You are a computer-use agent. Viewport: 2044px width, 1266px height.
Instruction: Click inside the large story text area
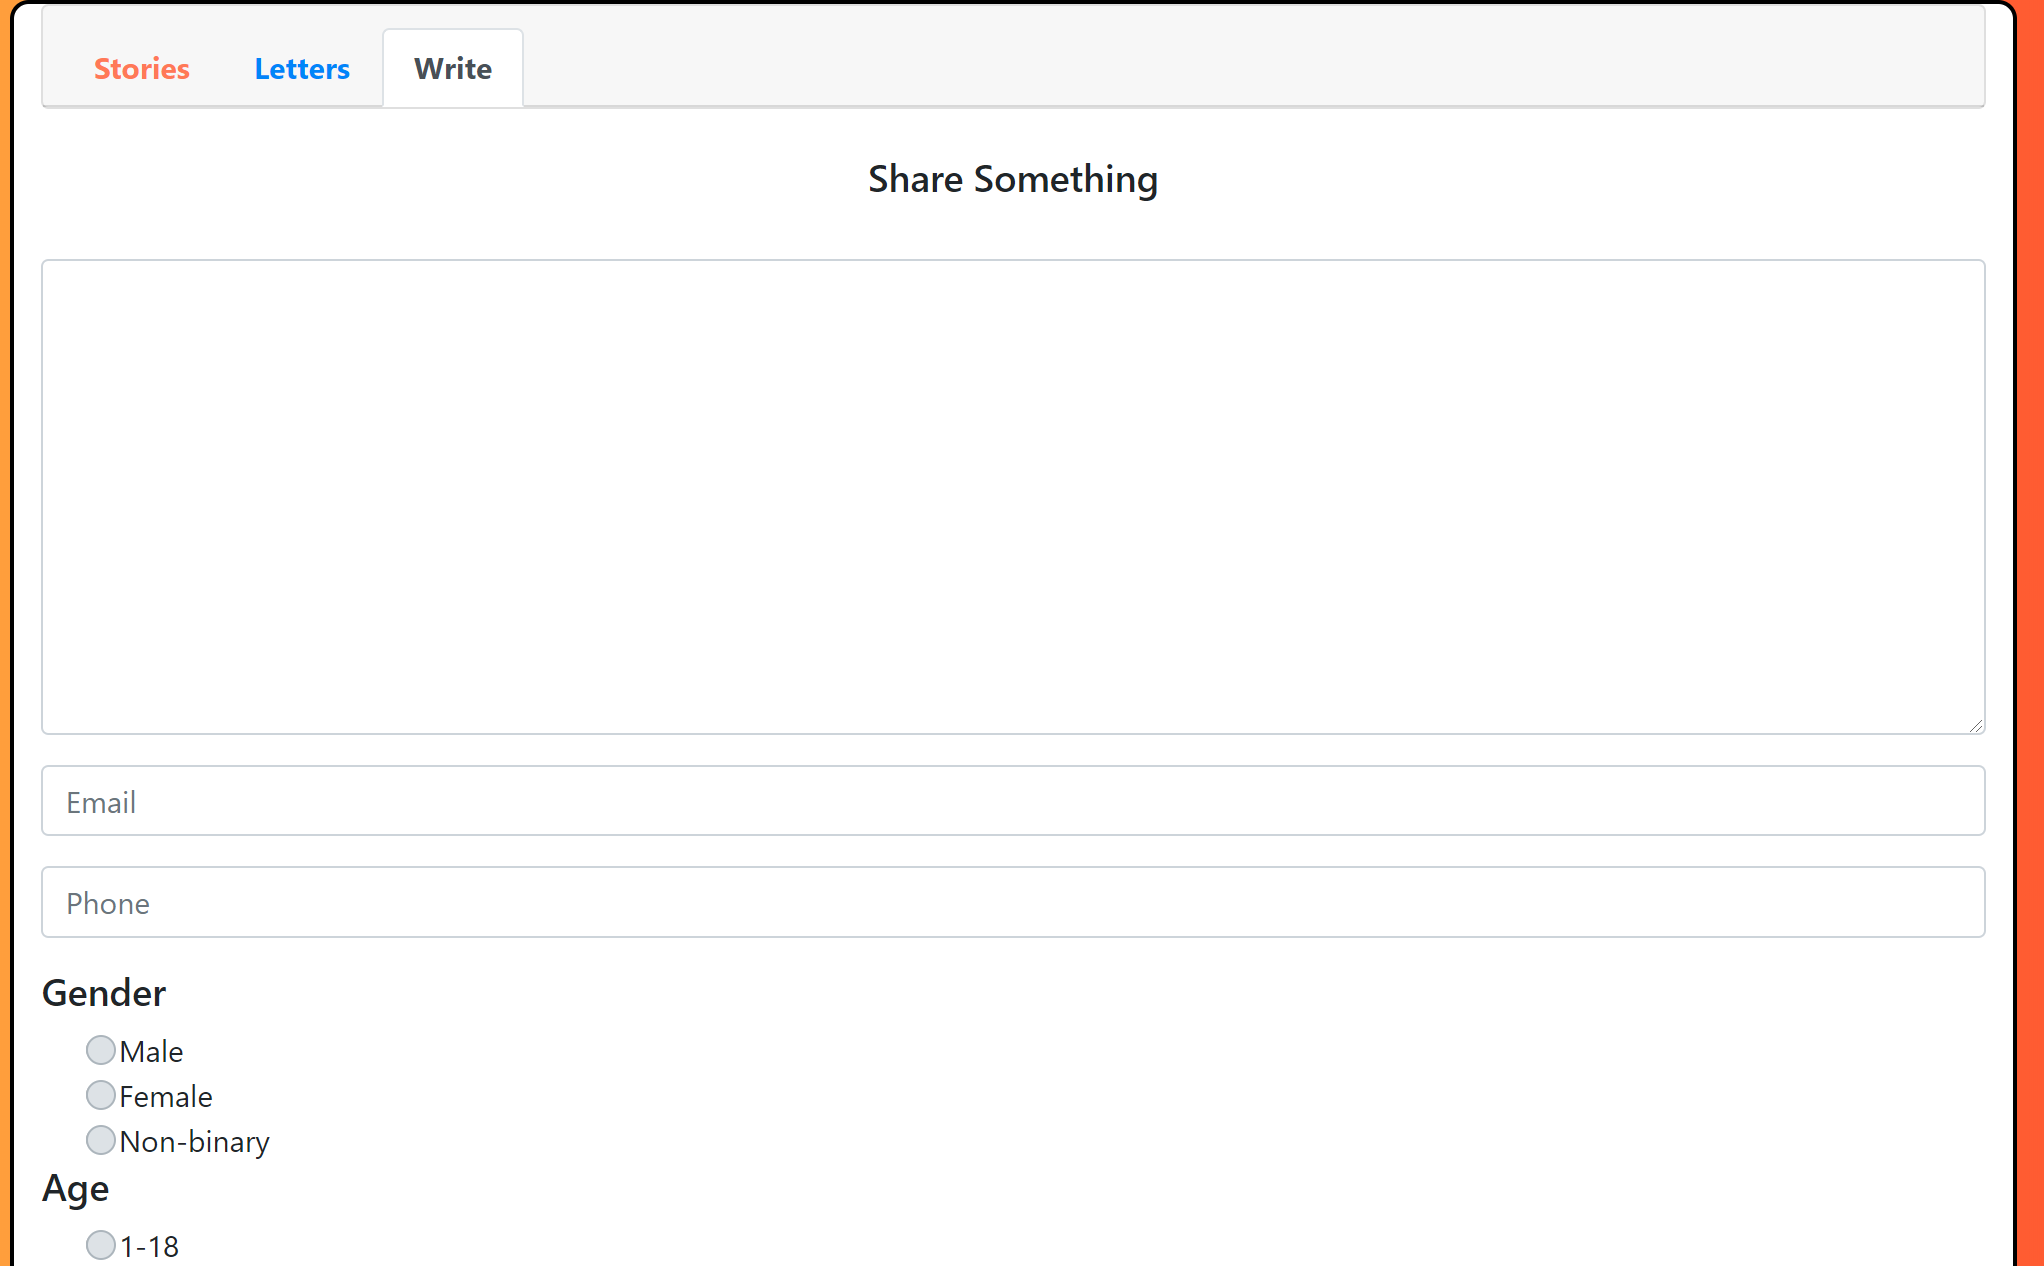[x=1012, y=496]
